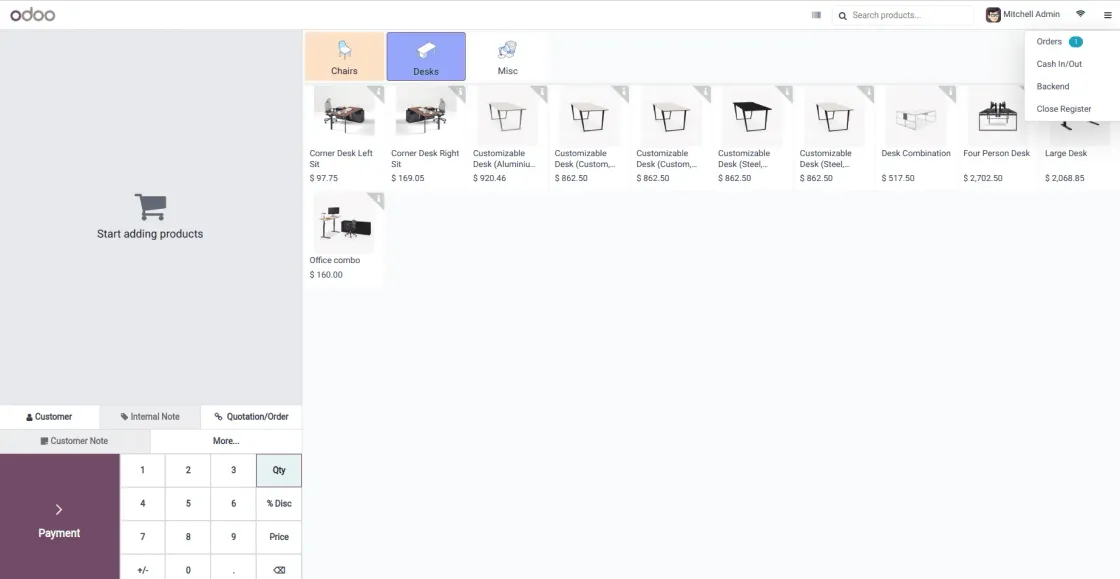Click numpad key 3
The image size is (1120, 579).
click(x=234, y=470)
